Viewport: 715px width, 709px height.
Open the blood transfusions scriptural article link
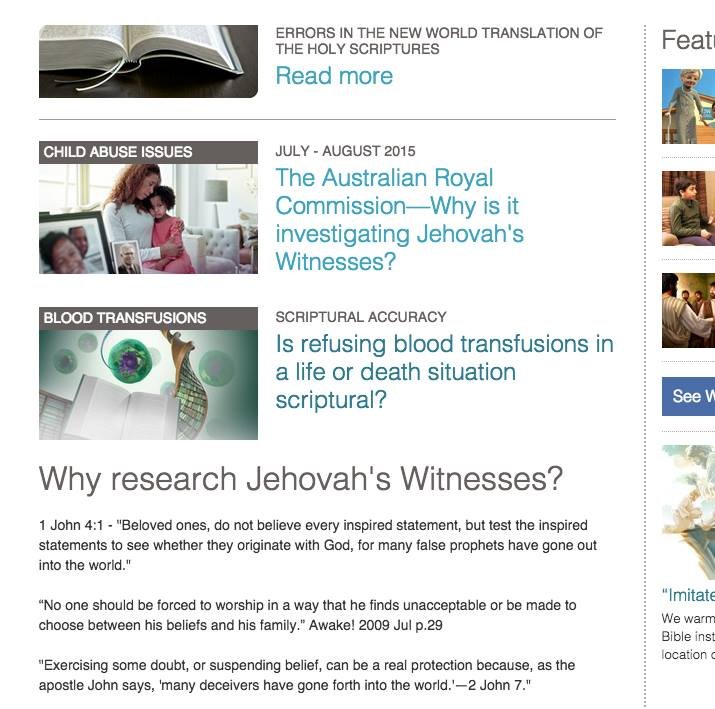pyautogui.click(x=445, y=372)
